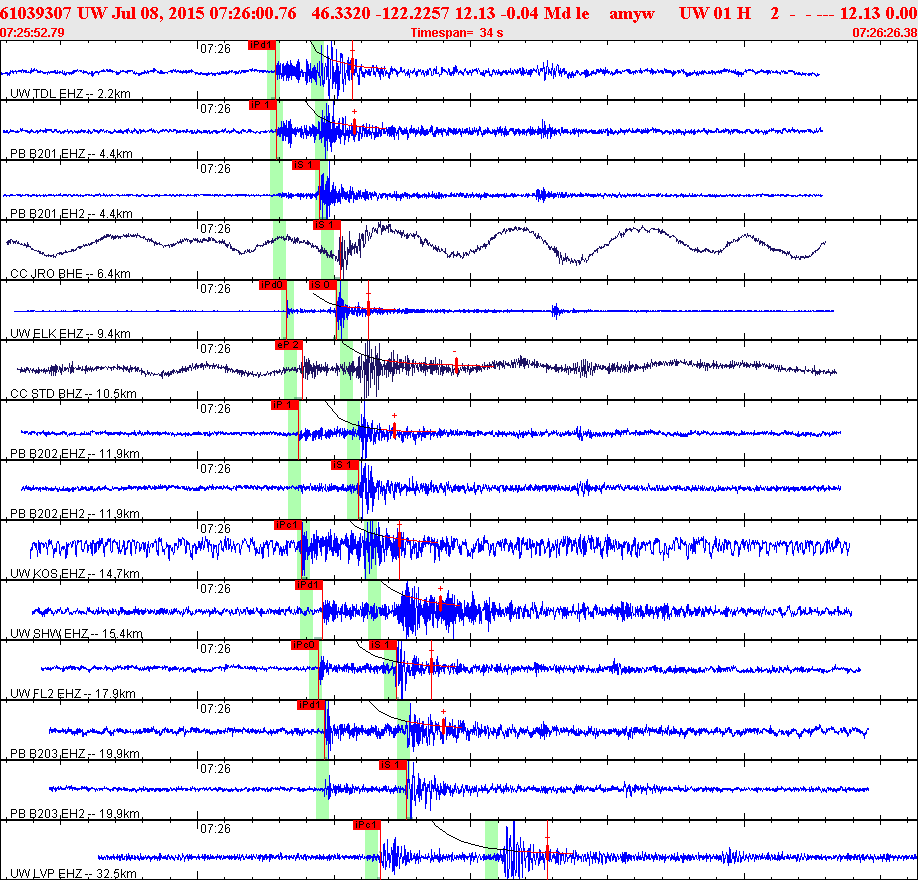918x880 pixels.
Task: Click the 'UW ELK EHZ -- 9.4km' channel label
Action: click(70, 334)
